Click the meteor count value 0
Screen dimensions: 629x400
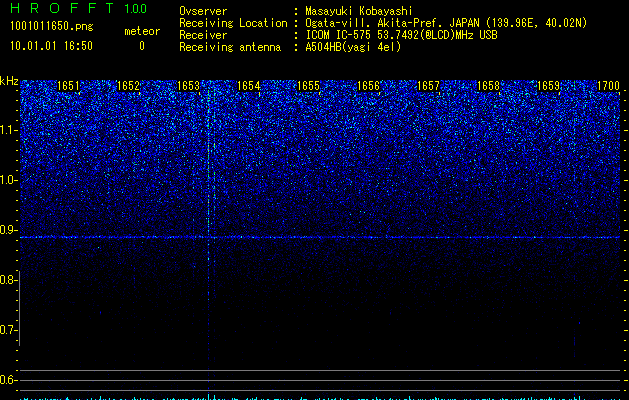[142, 46]
